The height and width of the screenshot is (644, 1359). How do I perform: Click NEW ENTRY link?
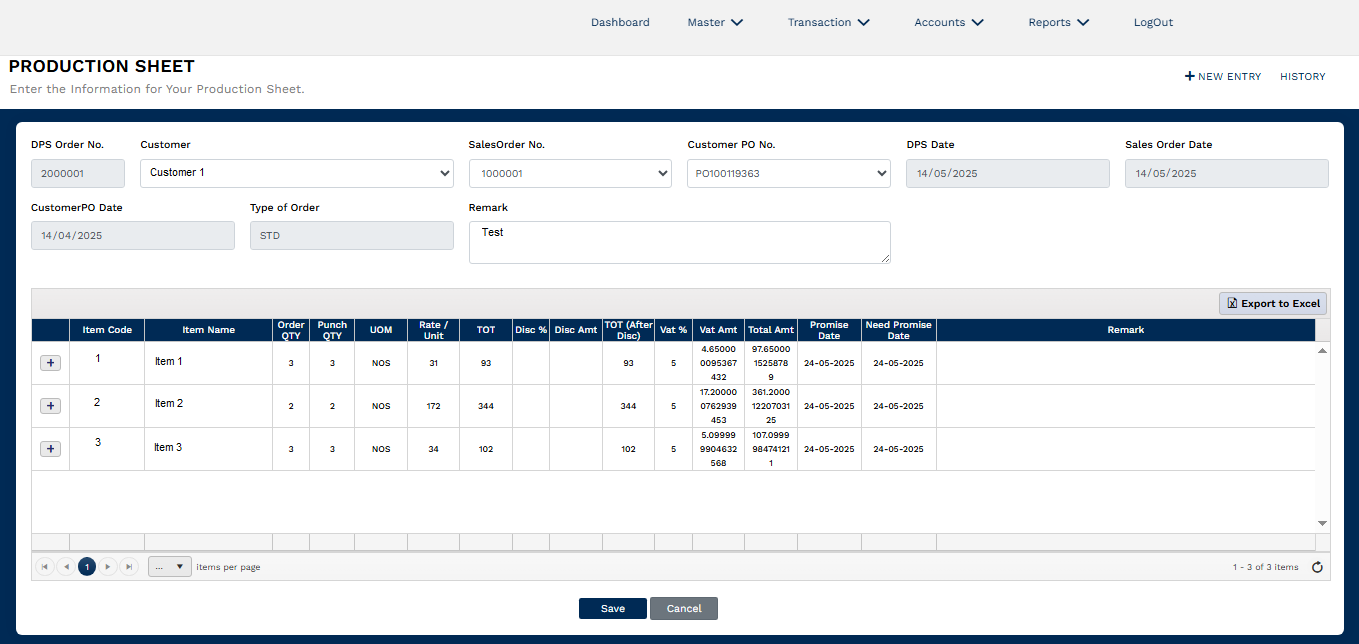(x=1223, y=76)
